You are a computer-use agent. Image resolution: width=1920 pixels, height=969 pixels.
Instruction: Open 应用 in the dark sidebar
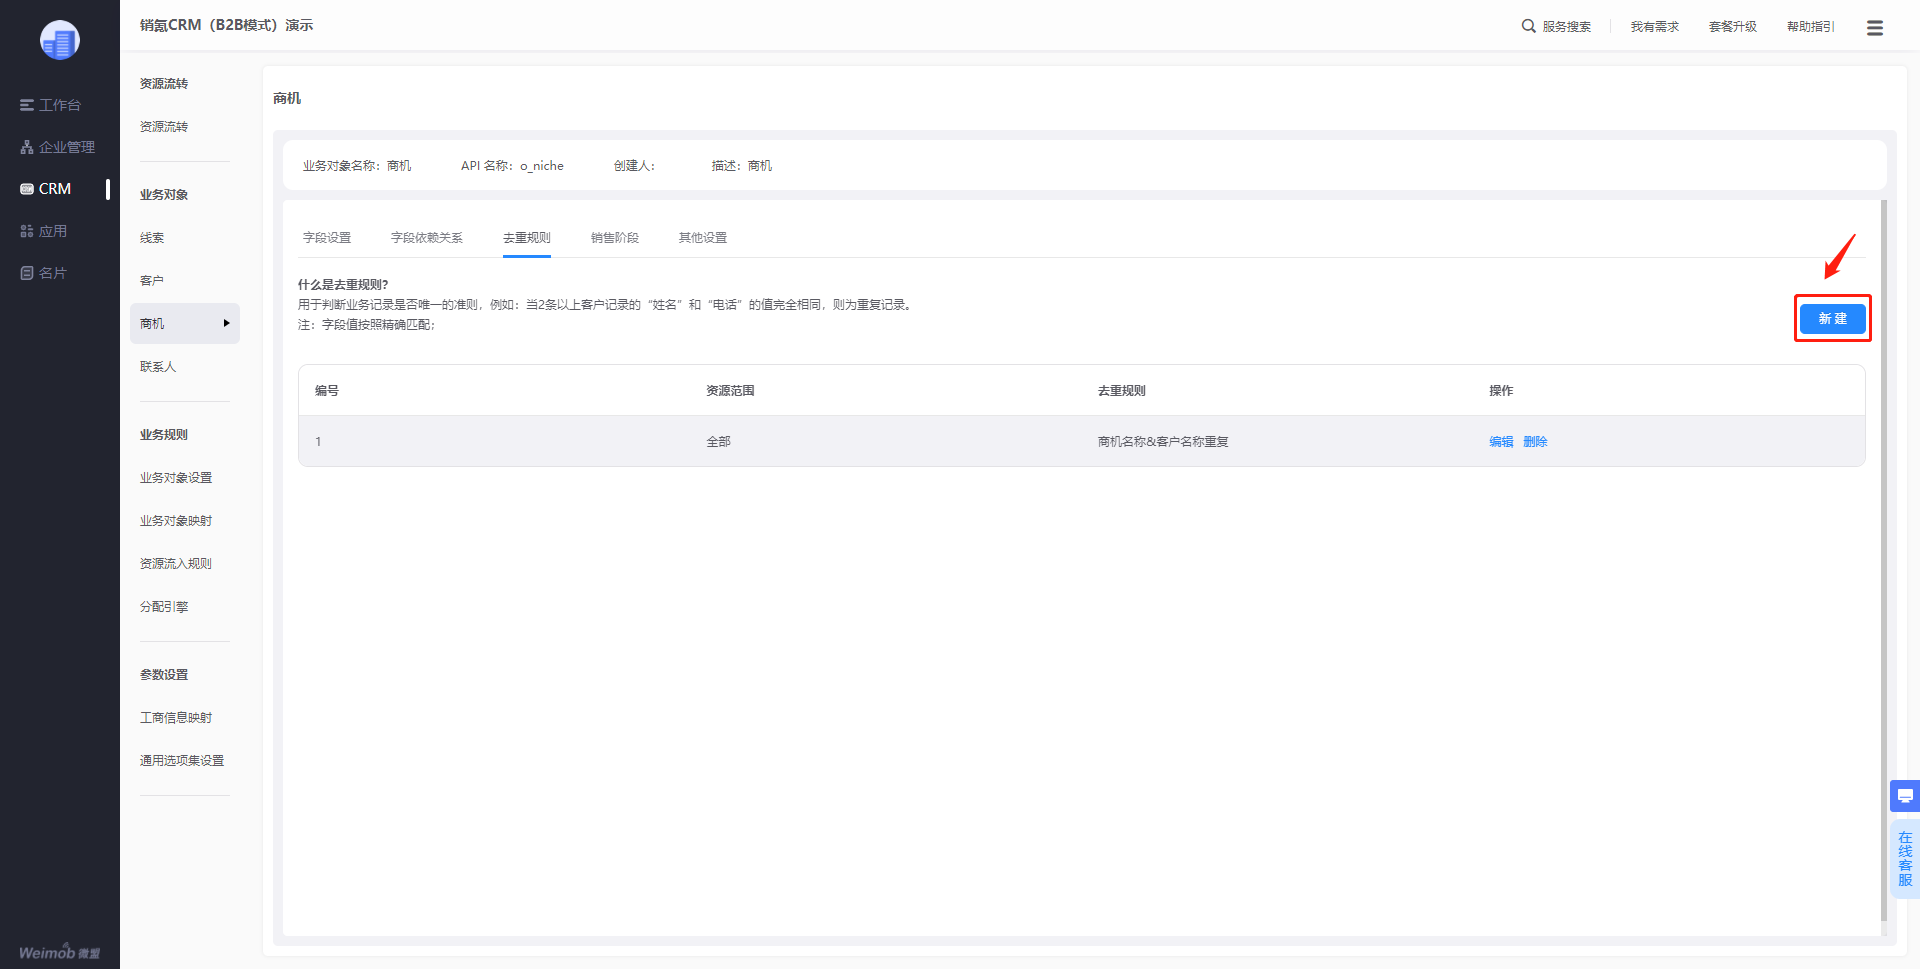pos(43,231)
